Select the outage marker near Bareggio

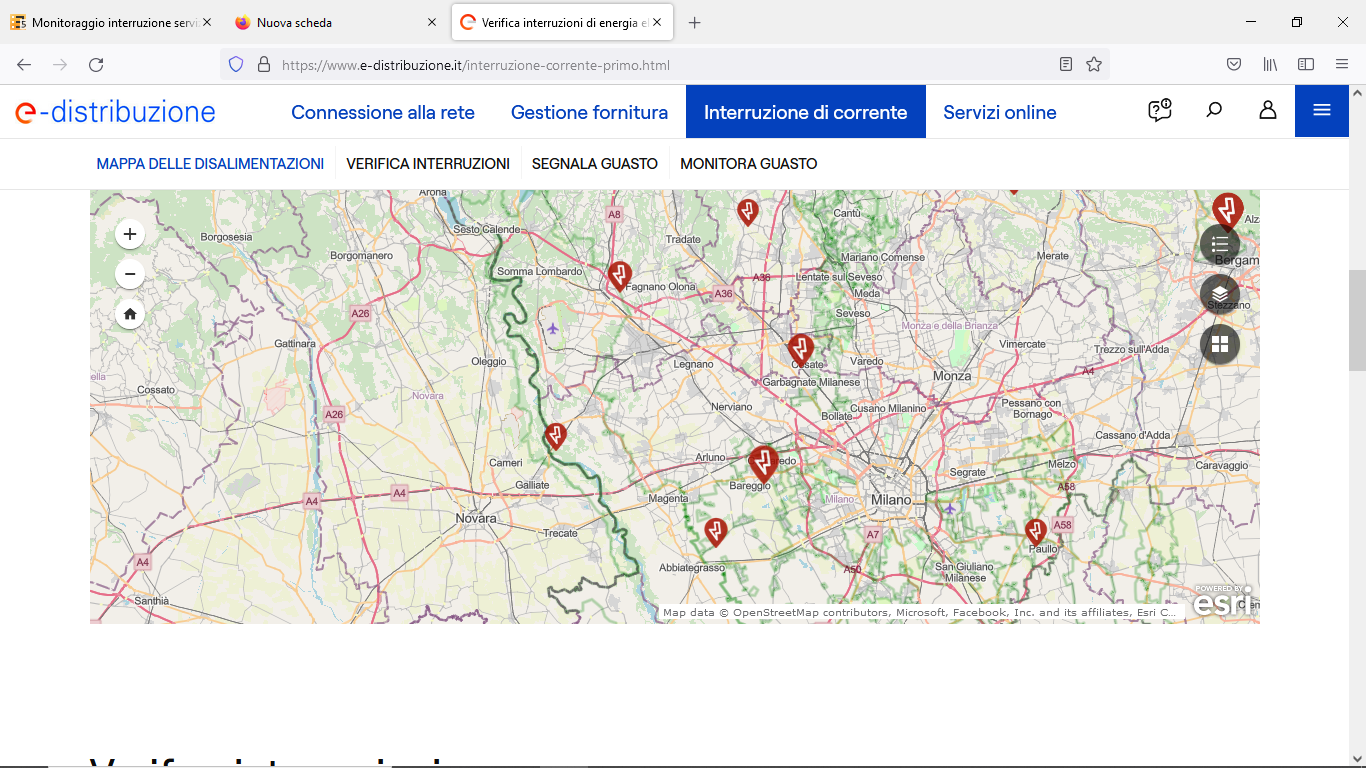[x=763, y=462]
